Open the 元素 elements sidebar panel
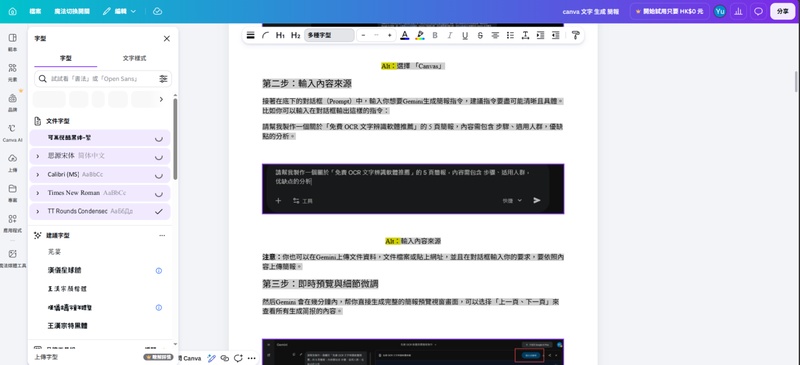 click(13, 72)
